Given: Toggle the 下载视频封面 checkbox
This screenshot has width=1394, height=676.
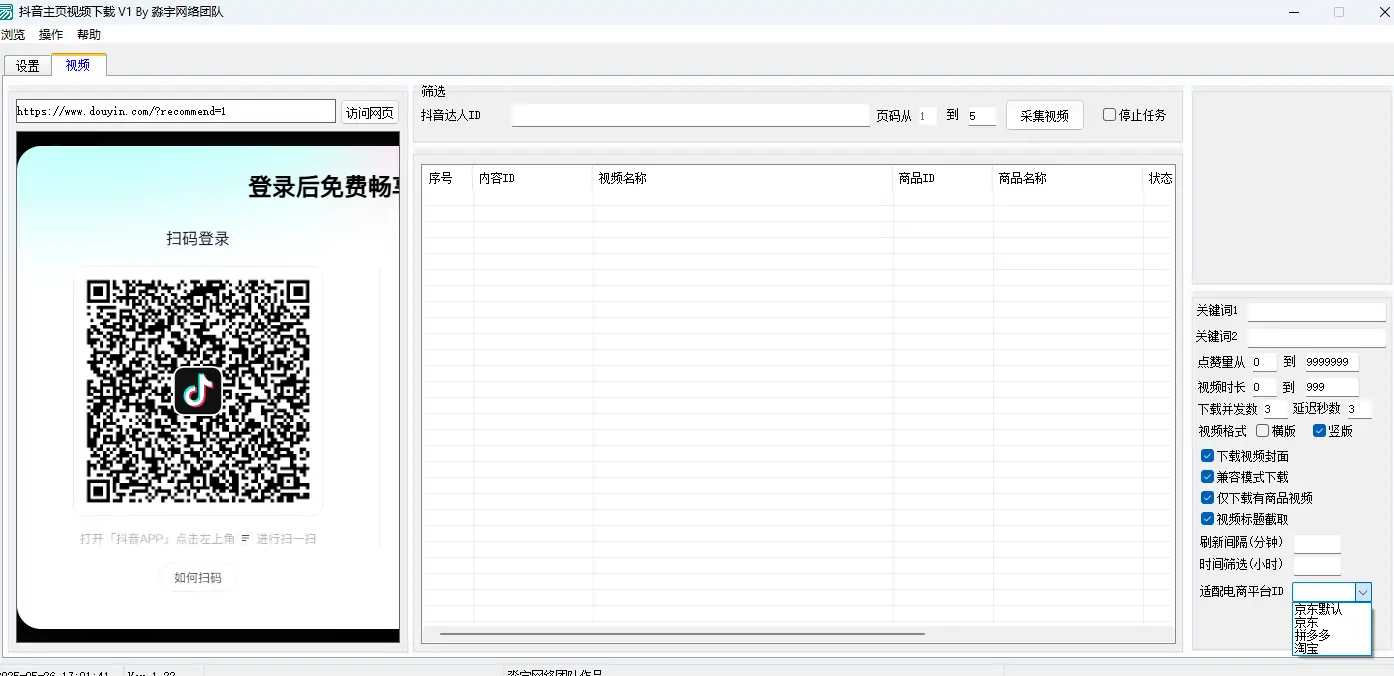Looking at the screenshot, I should pos(1207,456).
